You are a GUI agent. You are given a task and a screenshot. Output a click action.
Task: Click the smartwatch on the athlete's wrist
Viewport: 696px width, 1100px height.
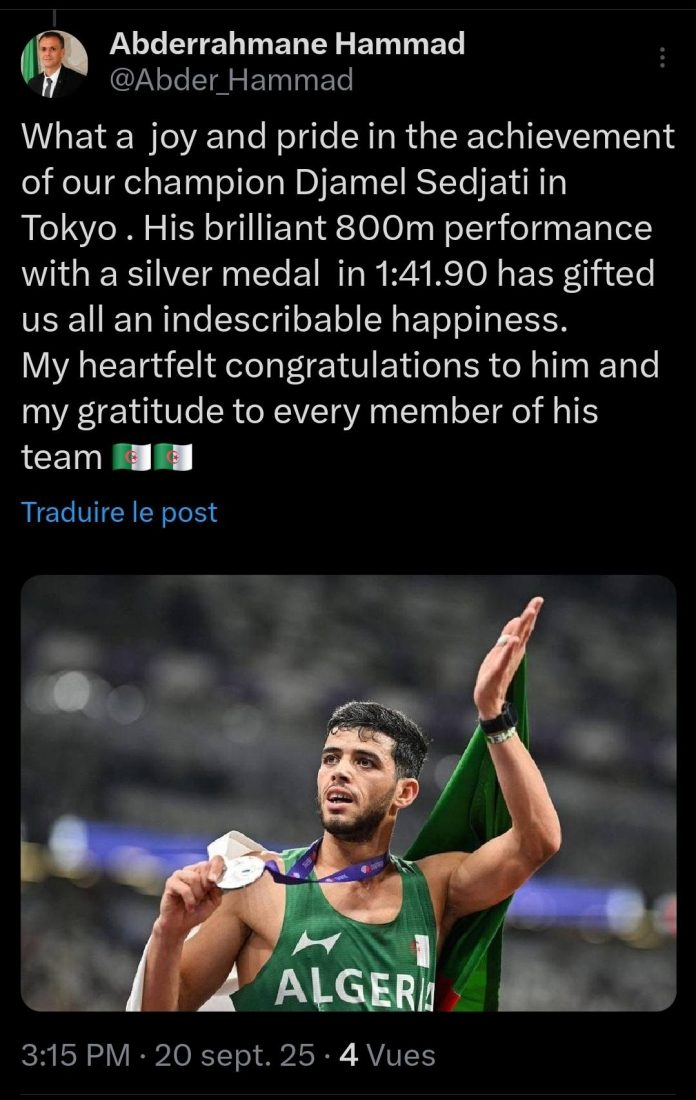497,721
